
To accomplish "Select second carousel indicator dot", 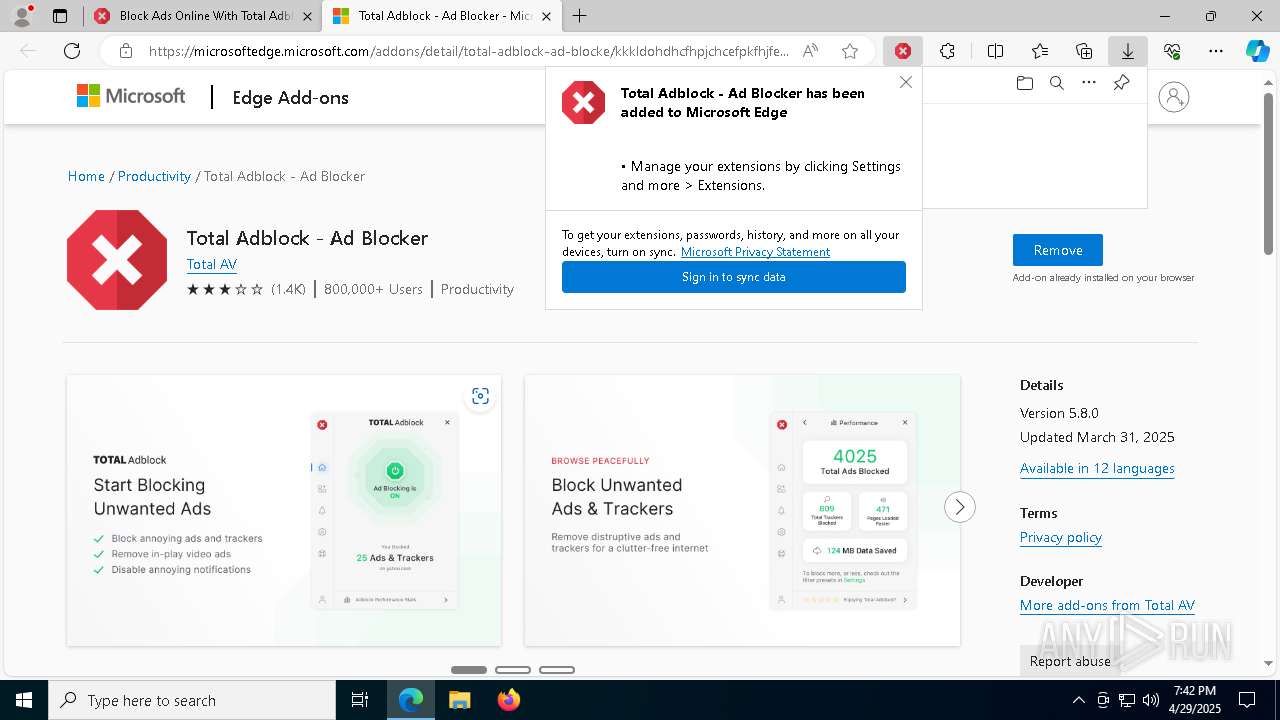I will [513, 670].
